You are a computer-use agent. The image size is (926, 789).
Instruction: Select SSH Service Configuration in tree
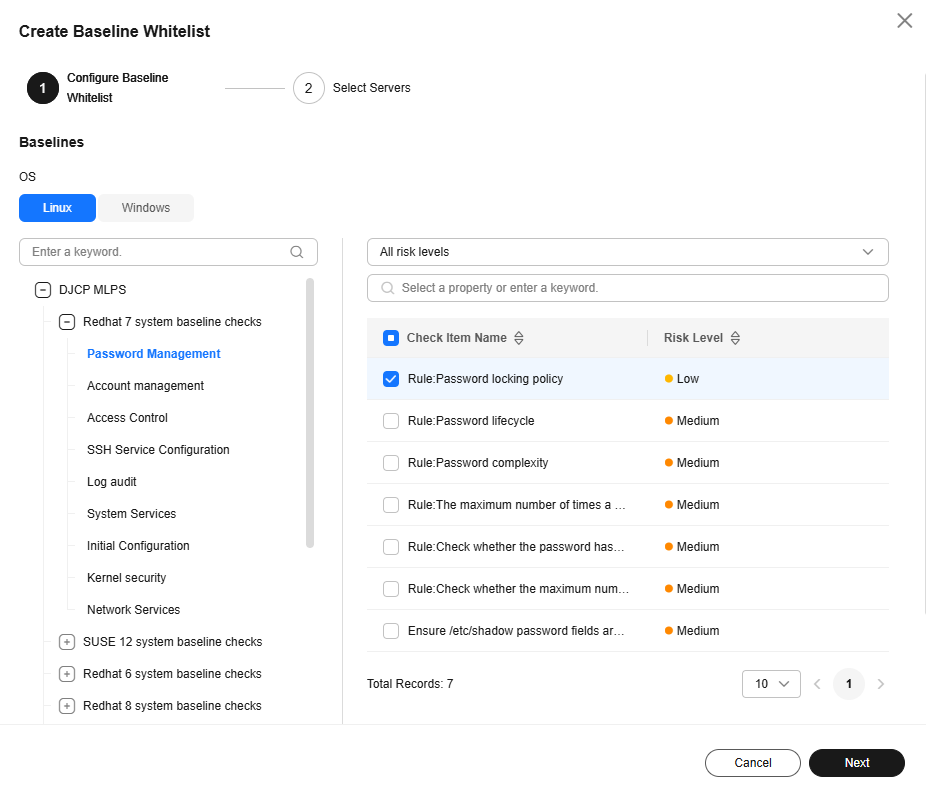pos(158,450)
